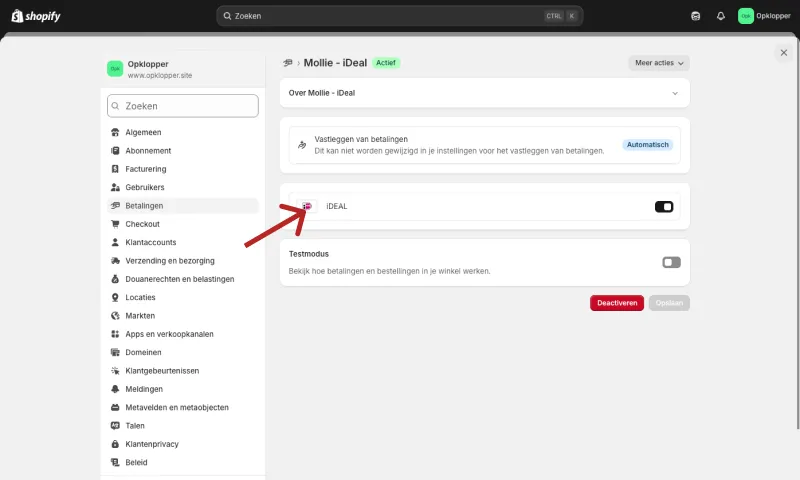The image size is (800, 480).
Task: Click the Betalingen payments icon in sidebar
Action: [115, 206]
